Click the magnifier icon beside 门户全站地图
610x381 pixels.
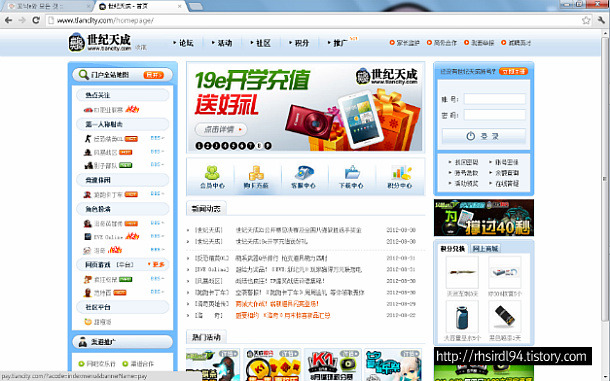pyautogui.click(x=83, y=74)
